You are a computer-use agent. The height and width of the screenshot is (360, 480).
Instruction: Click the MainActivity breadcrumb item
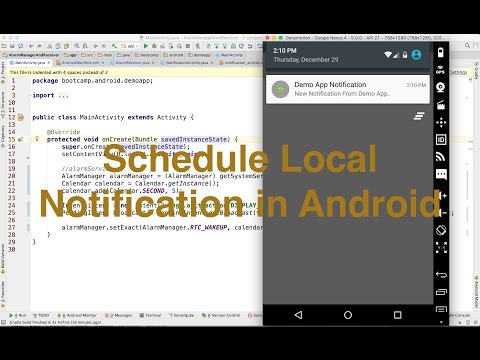(230, 55)
